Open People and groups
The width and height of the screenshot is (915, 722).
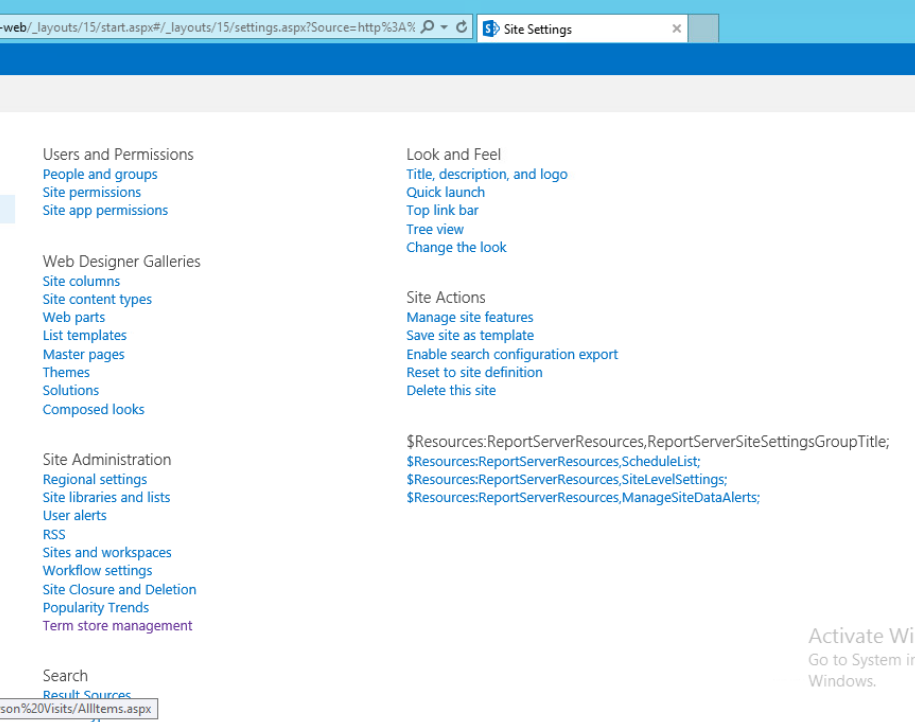click(99, 174)
